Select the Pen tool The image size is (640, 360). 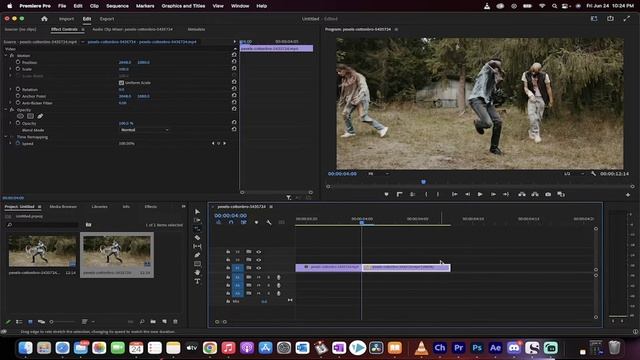[x=198, y=255]
